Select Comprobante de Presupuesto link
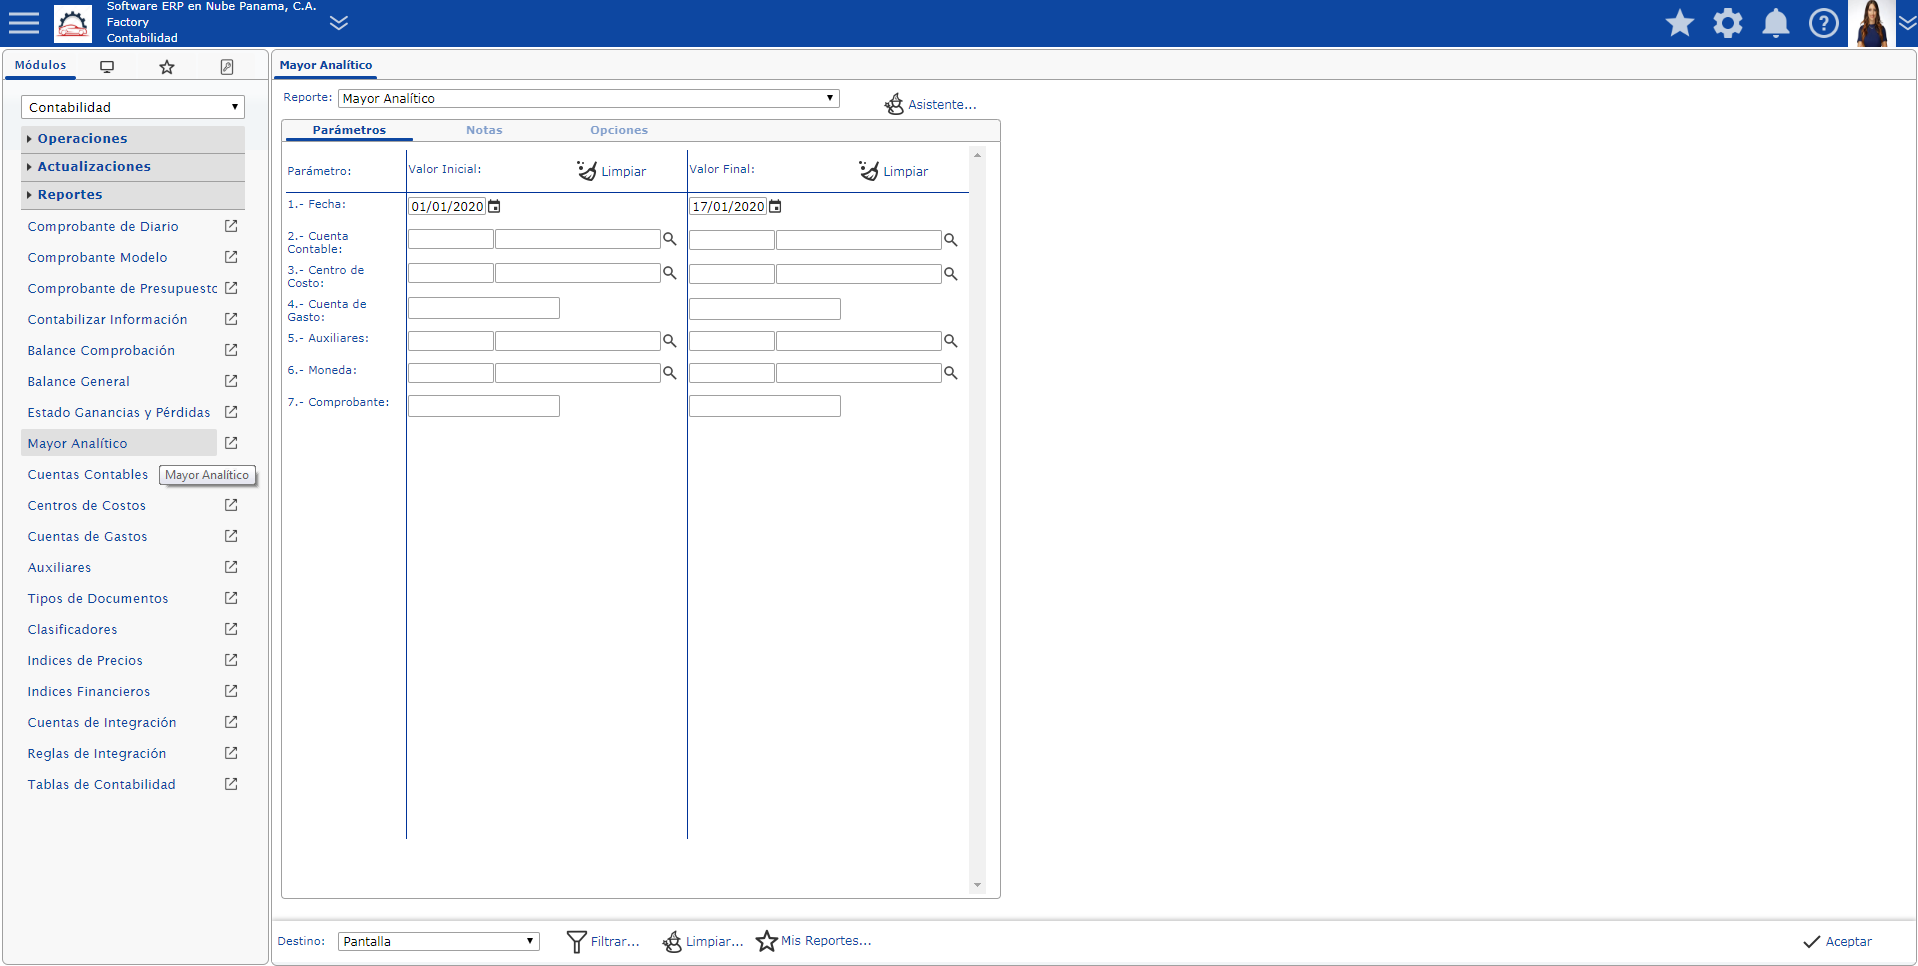This screenshot has width=1918, height=966. tap(122, 289)
